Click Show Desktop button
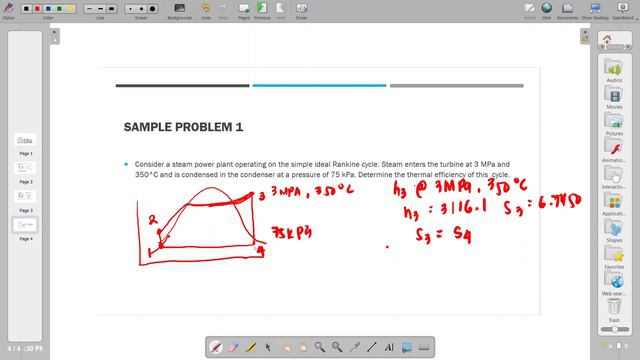The width and height of the screenshot is (640, 360). [x=595, y=11]
